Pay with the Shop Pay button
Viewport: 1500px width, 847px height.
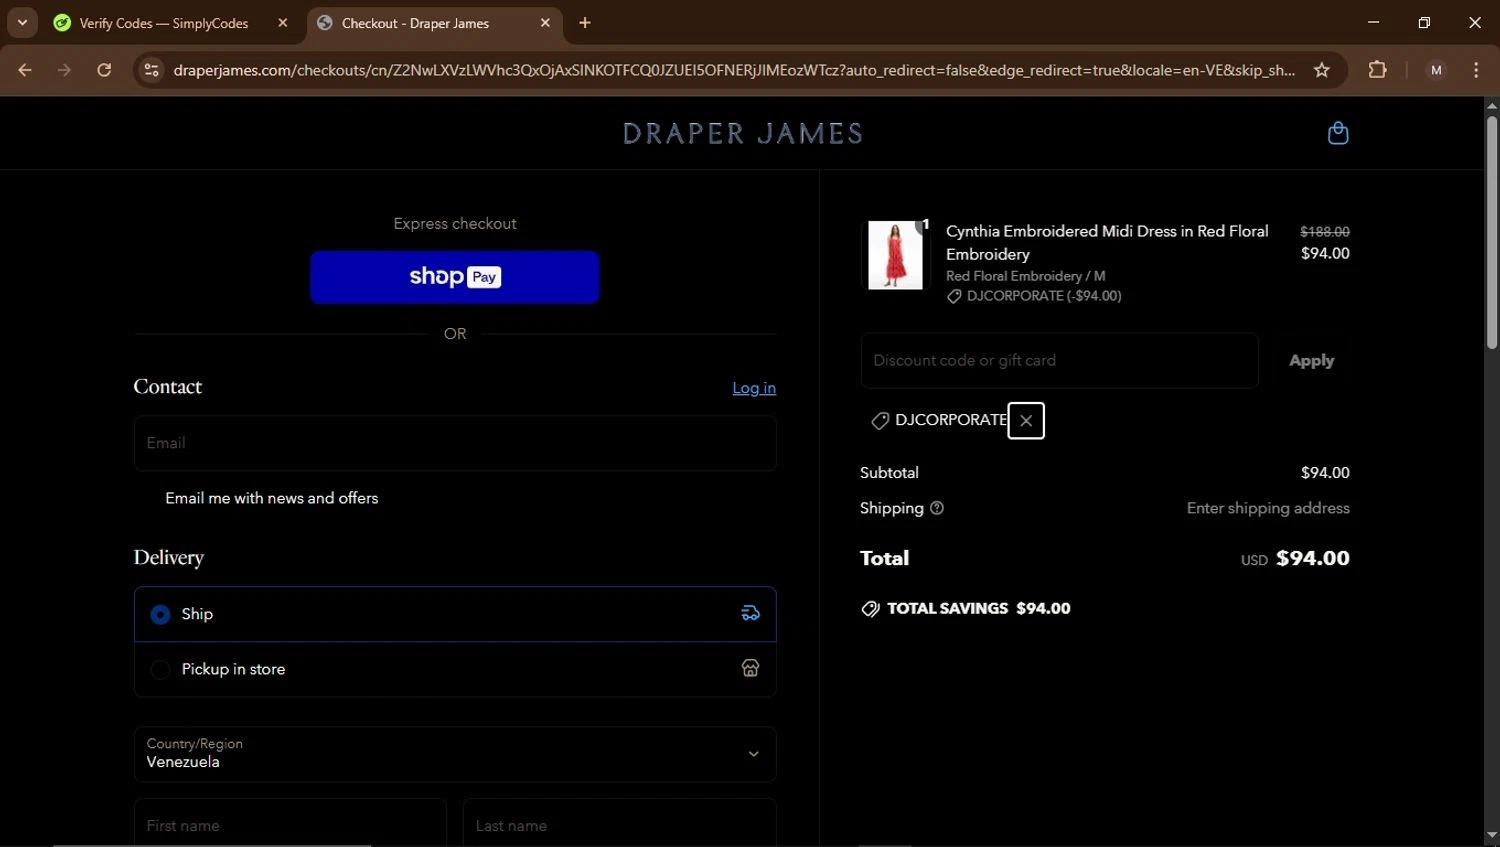point(455,277)
